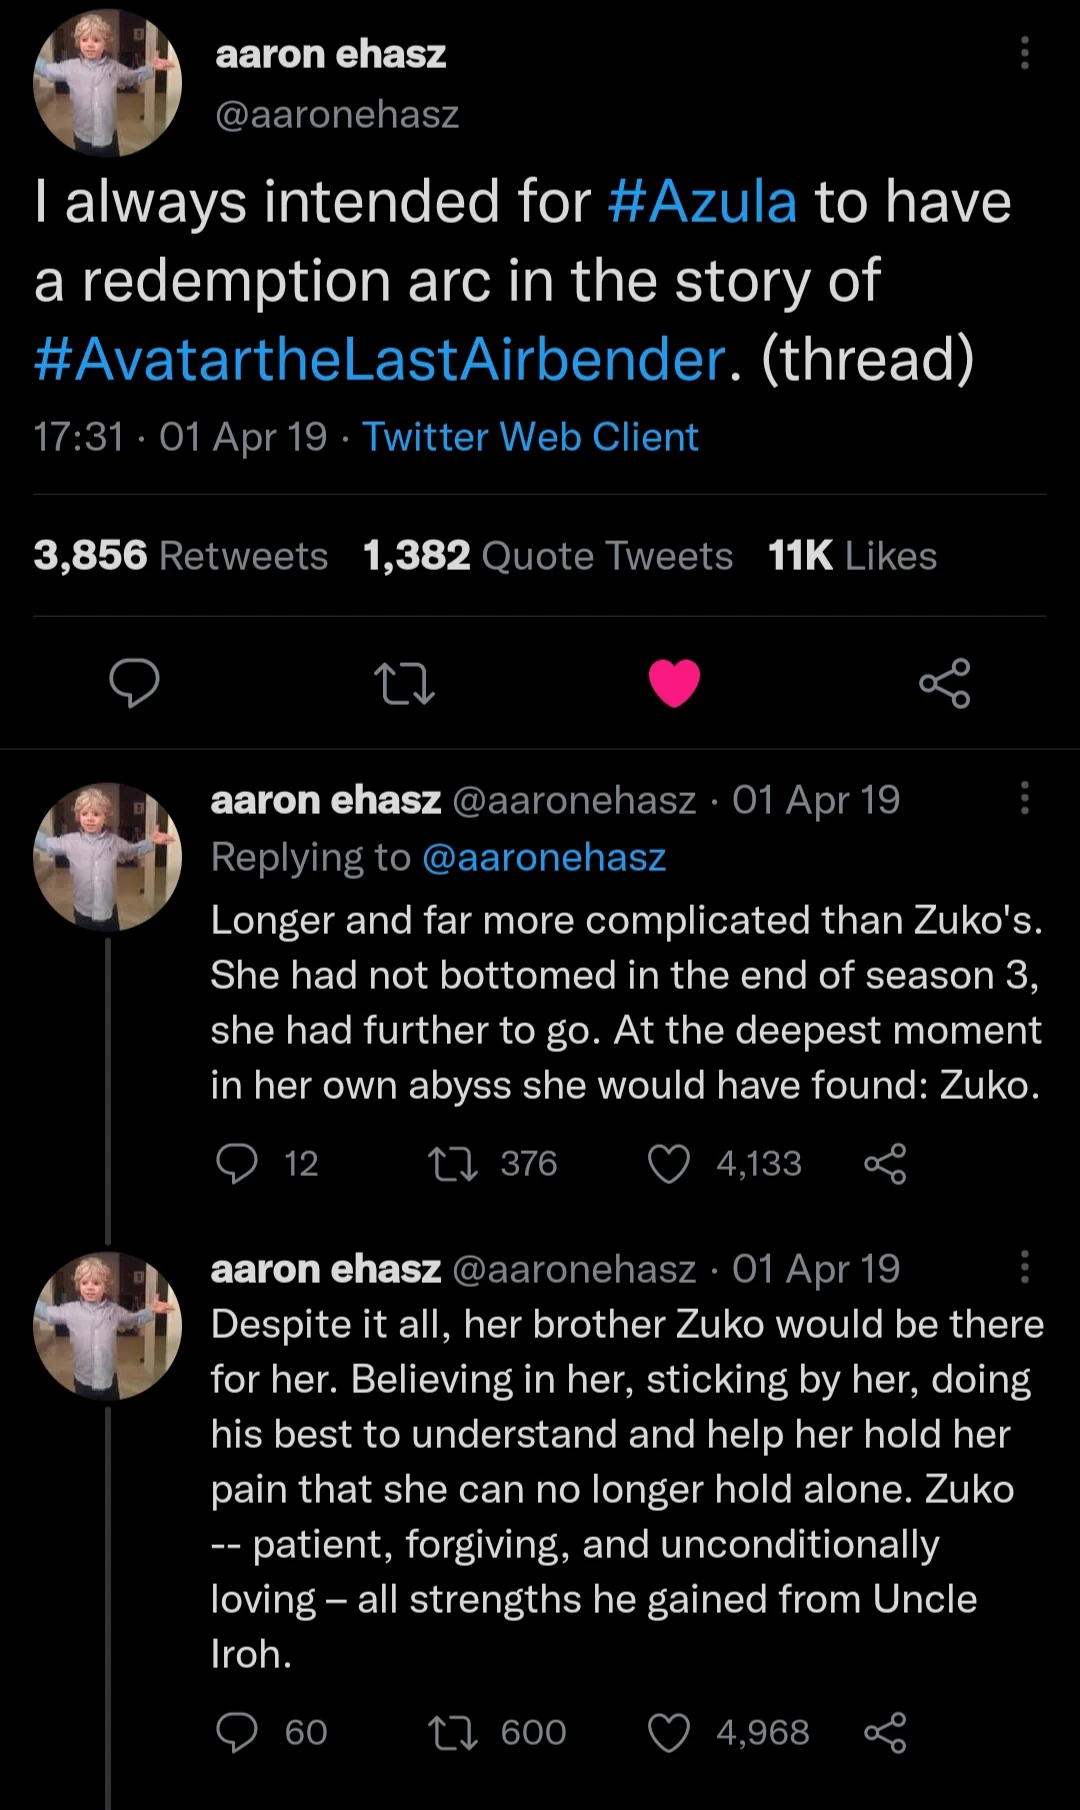Open the #AvatartheLastAirbender hashtag
This screenshot has width=1080, height=1810.
pos(380,359)
